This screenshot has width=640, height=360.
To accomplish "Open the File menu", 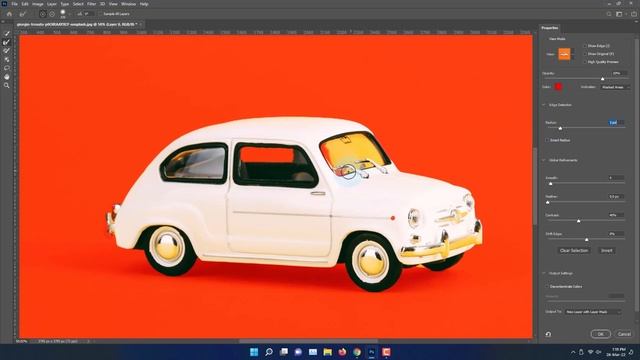I will (14, 4).
